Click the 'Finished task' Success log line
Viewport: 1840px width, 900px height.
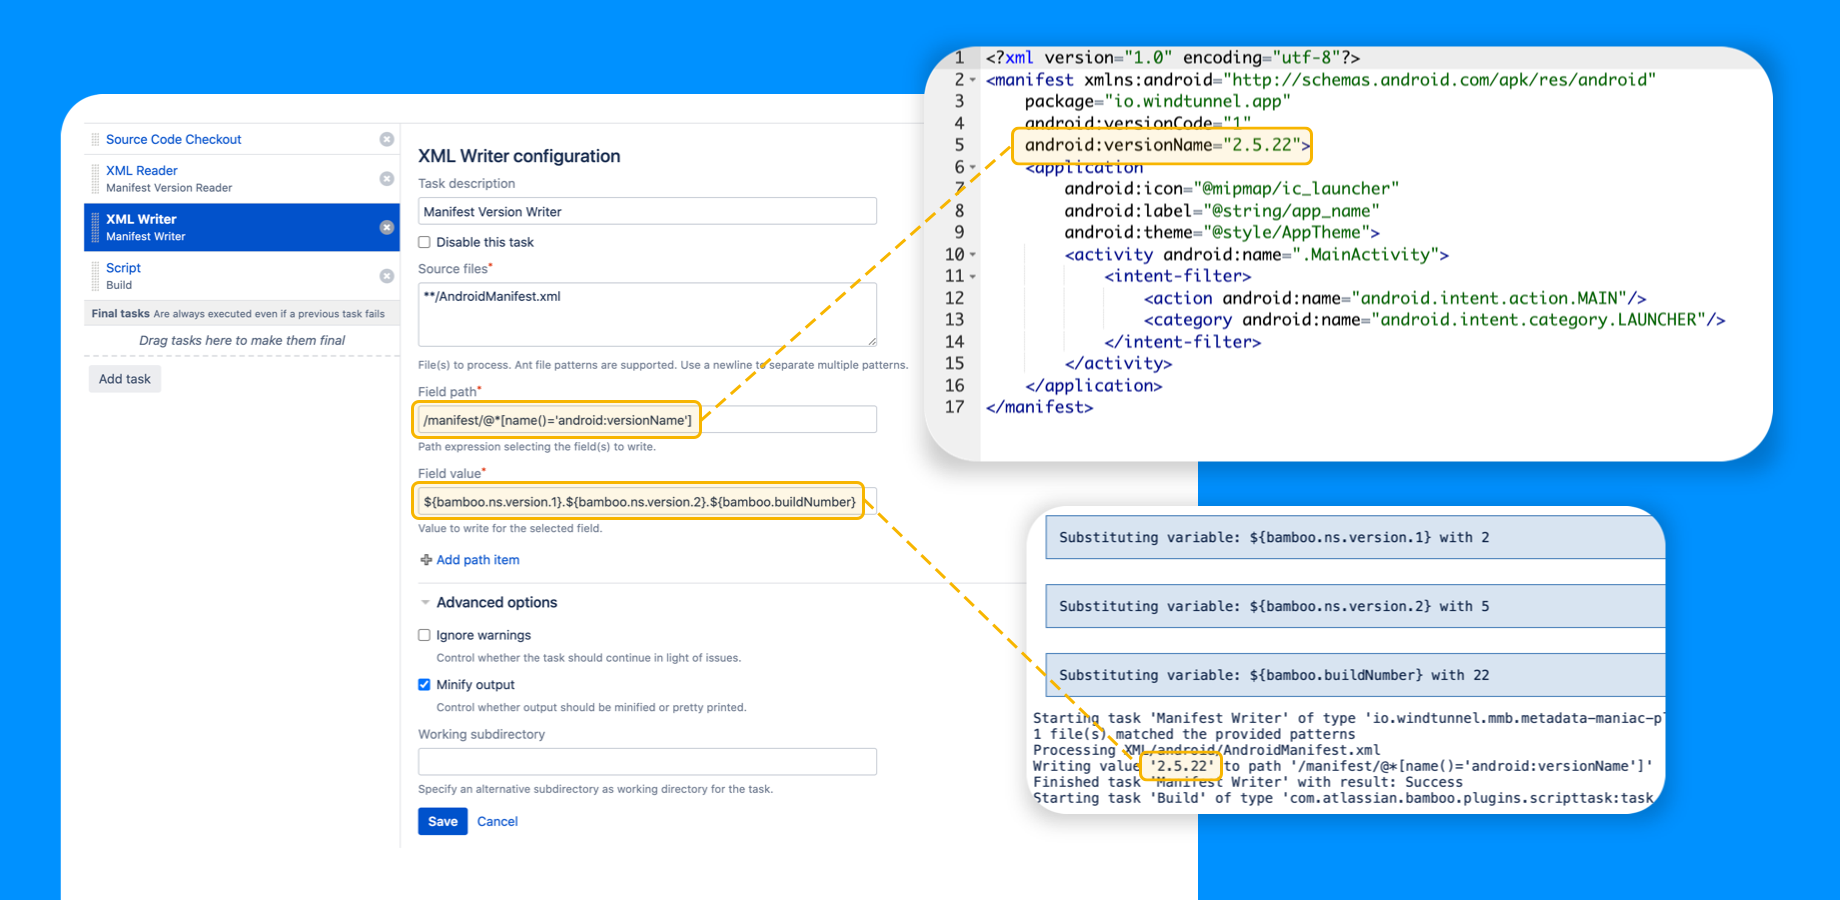1247,782
